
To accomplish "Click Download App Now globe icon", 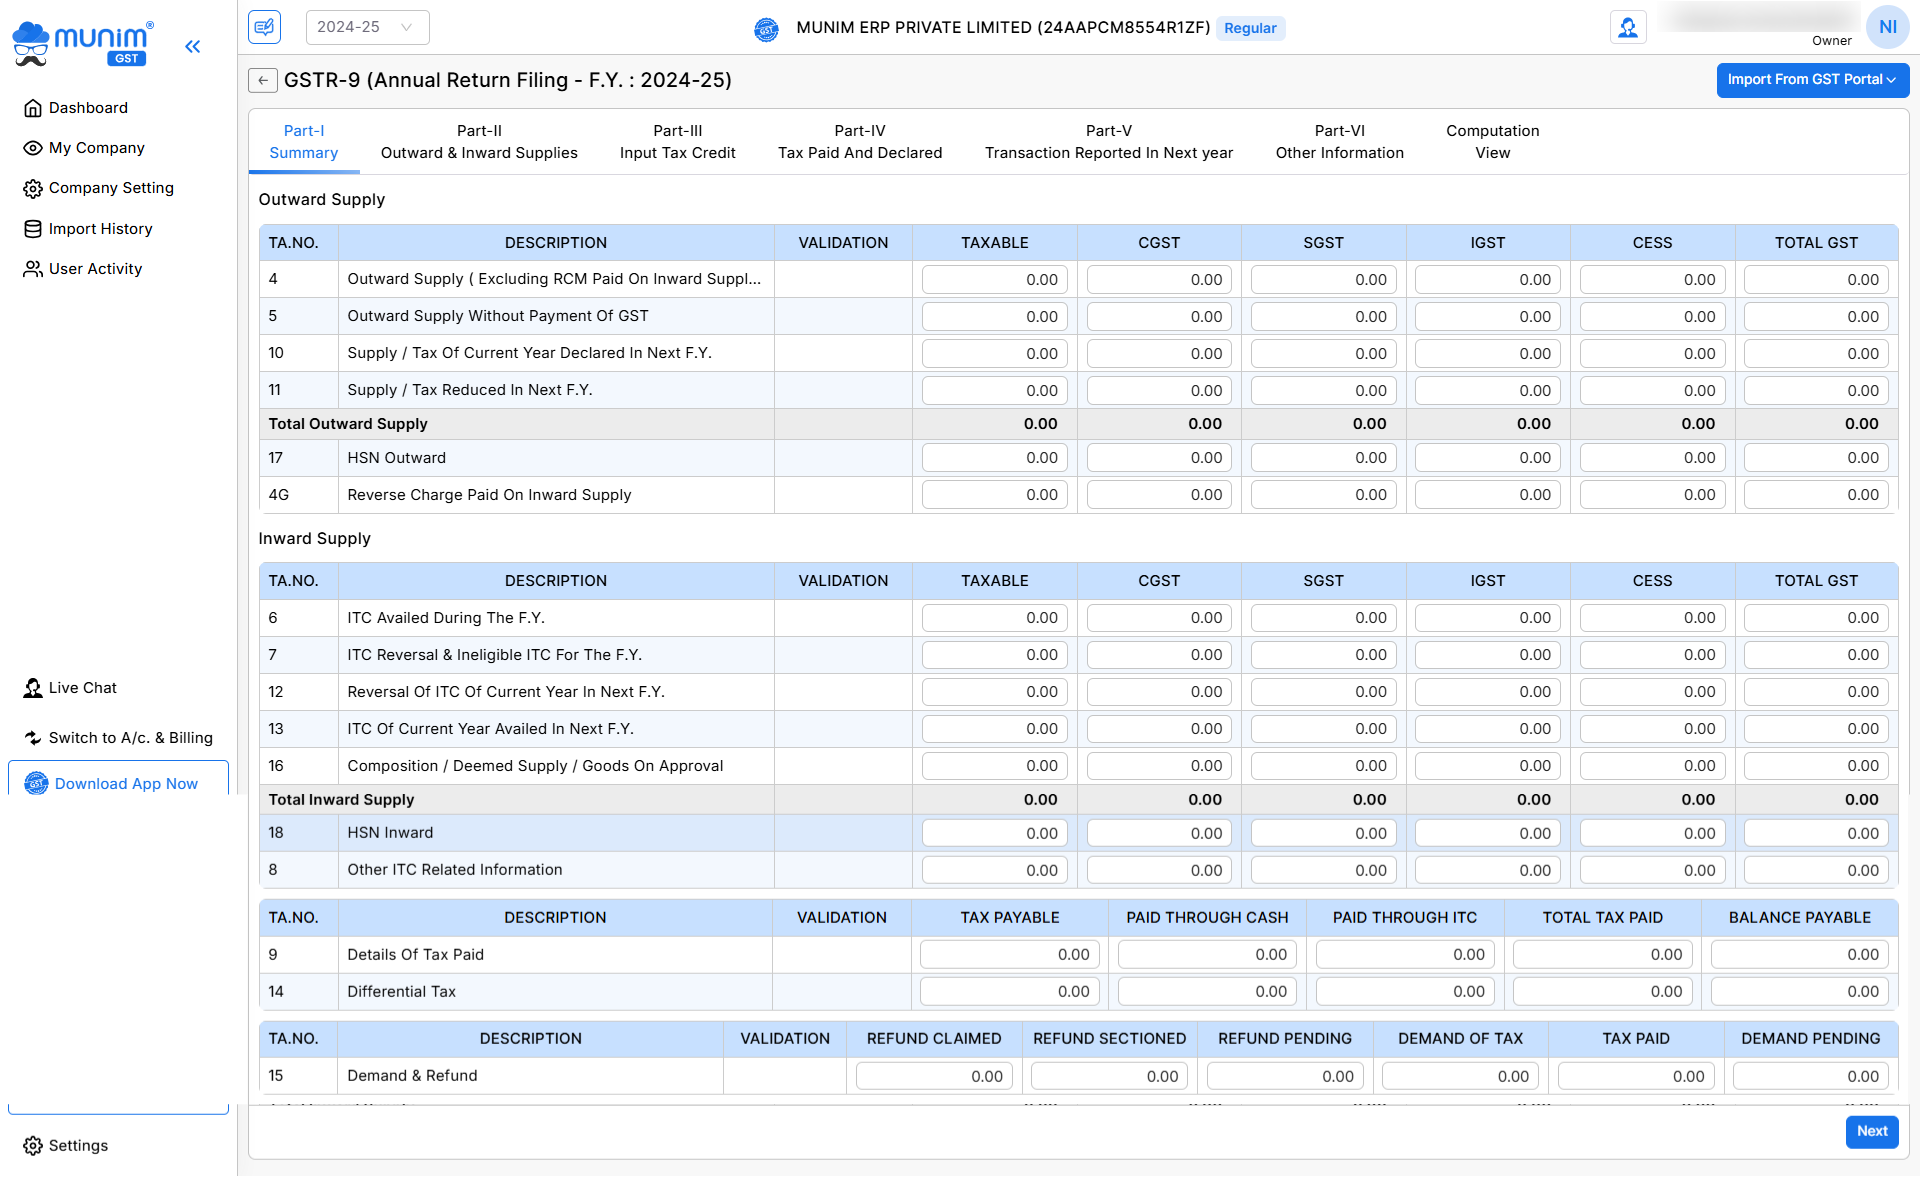I will coord(36,784).
